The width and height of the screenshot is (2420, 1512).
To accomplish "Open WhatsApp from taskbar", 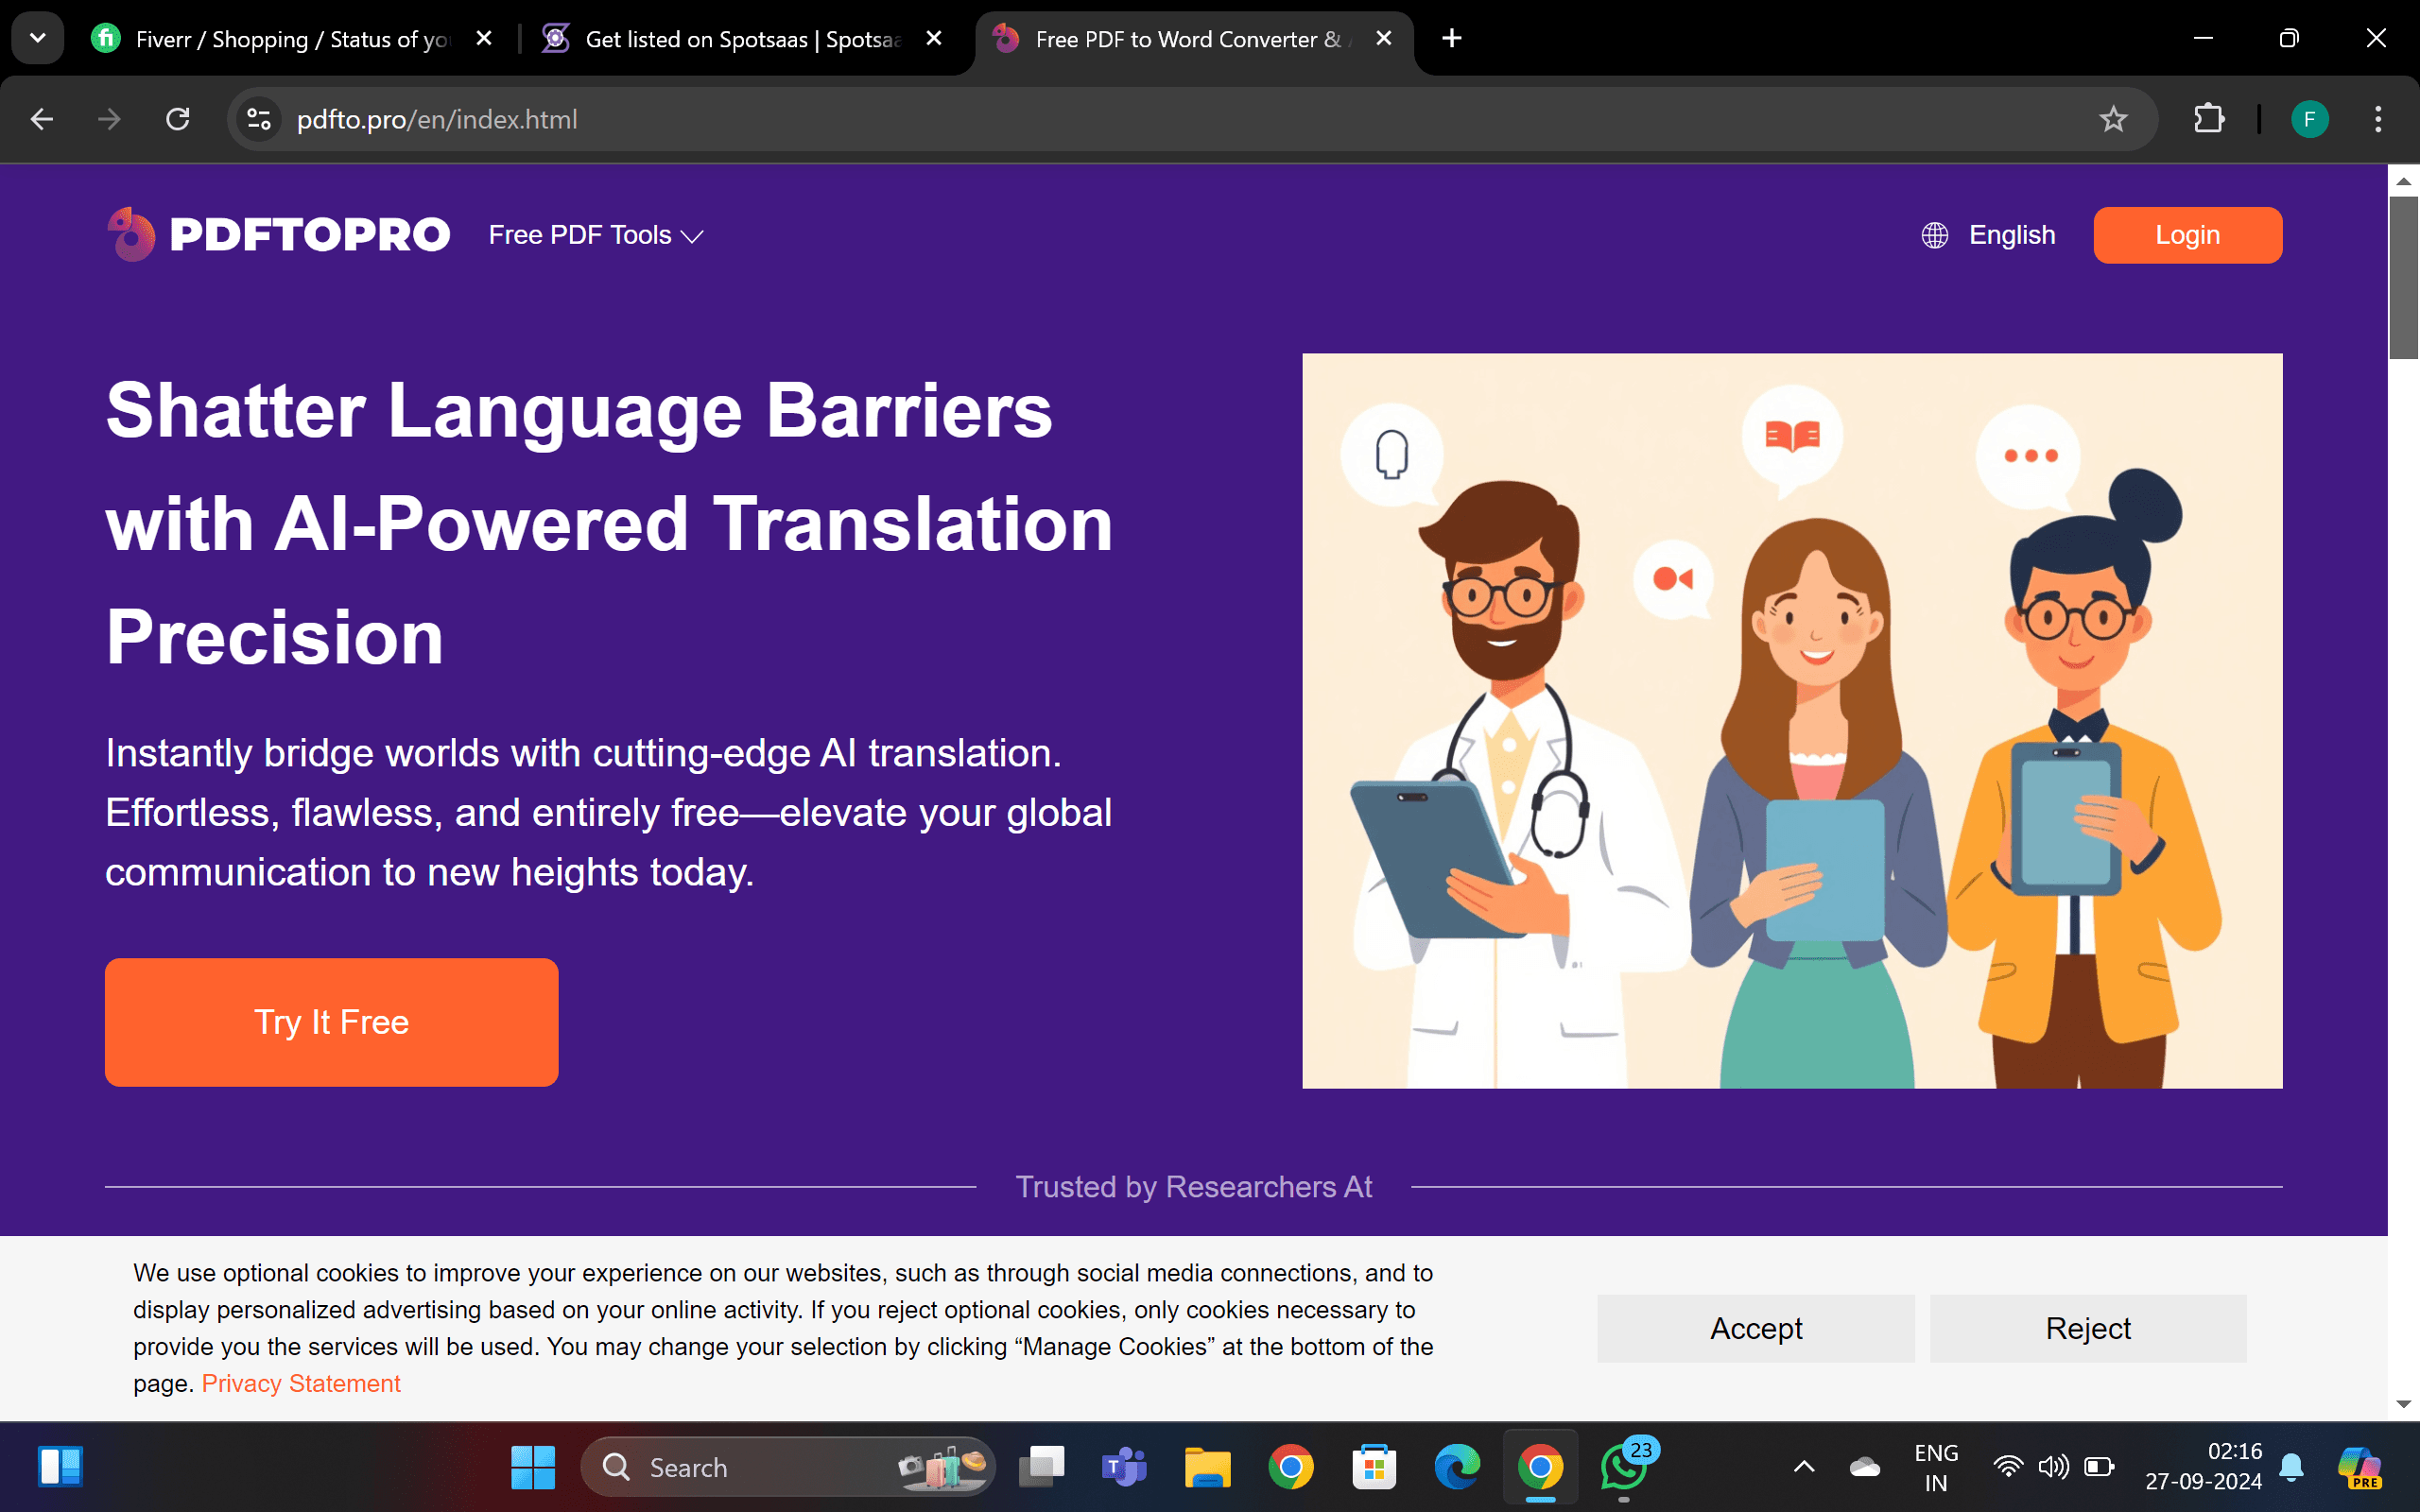I will pyautogui.click(x=1624, y=1467).
